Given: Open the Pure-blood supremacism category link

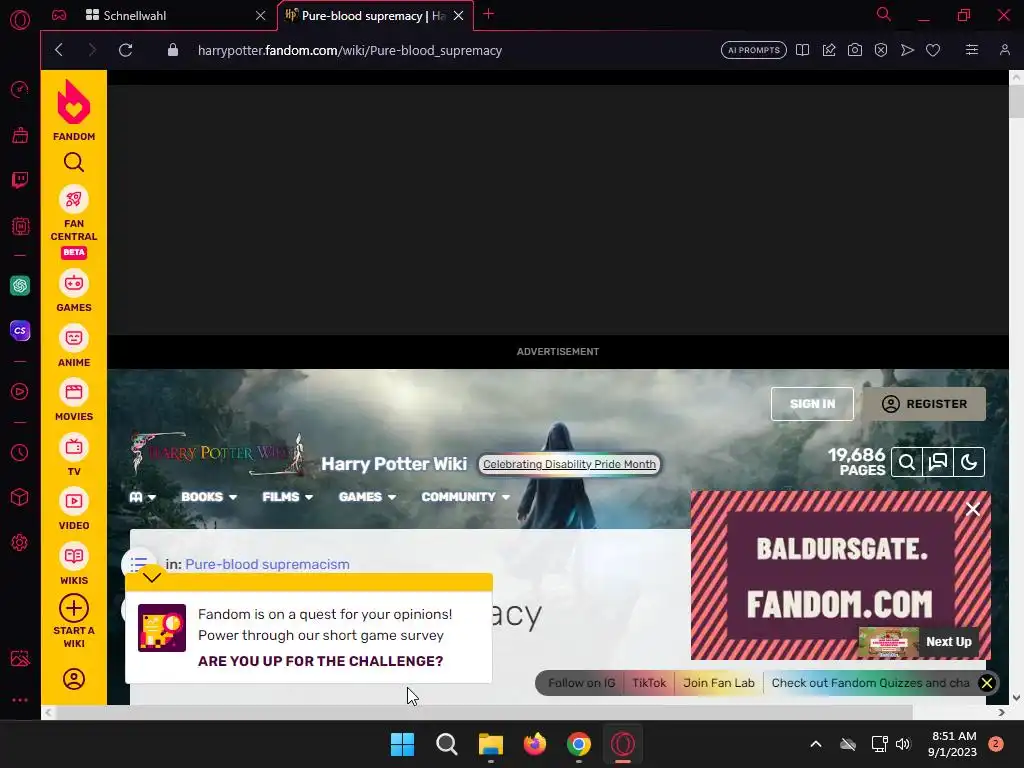Looking at the screenshot, I should click(267, 564).
